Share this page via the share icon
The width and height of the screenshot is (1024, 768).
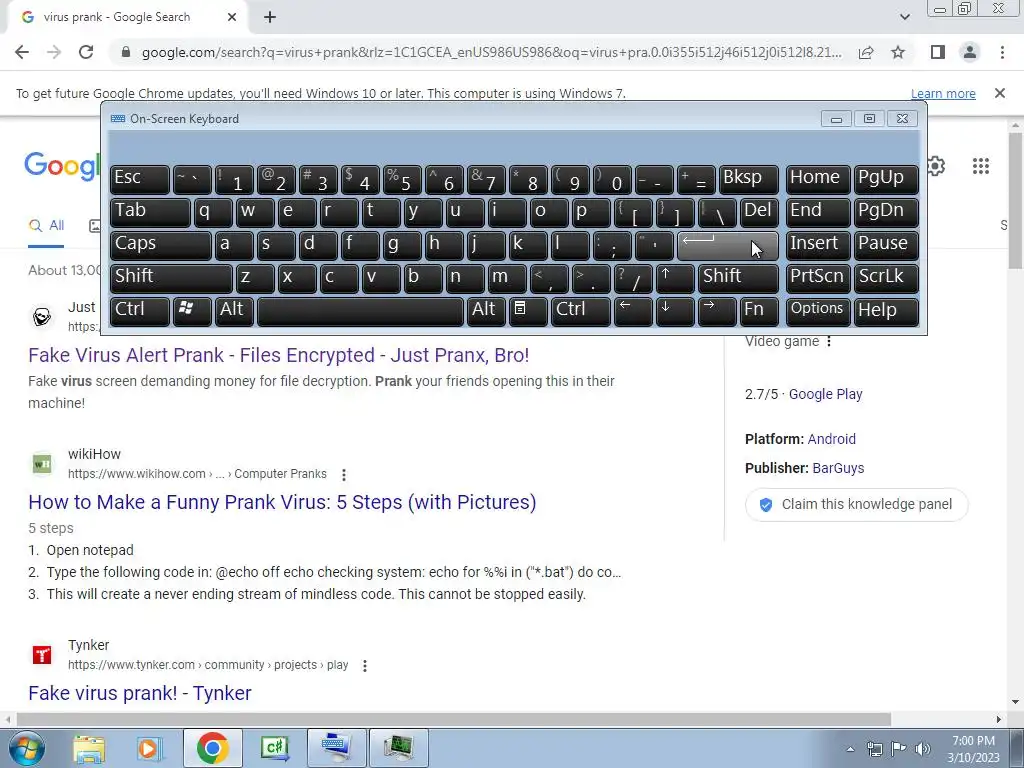[866, 52]
